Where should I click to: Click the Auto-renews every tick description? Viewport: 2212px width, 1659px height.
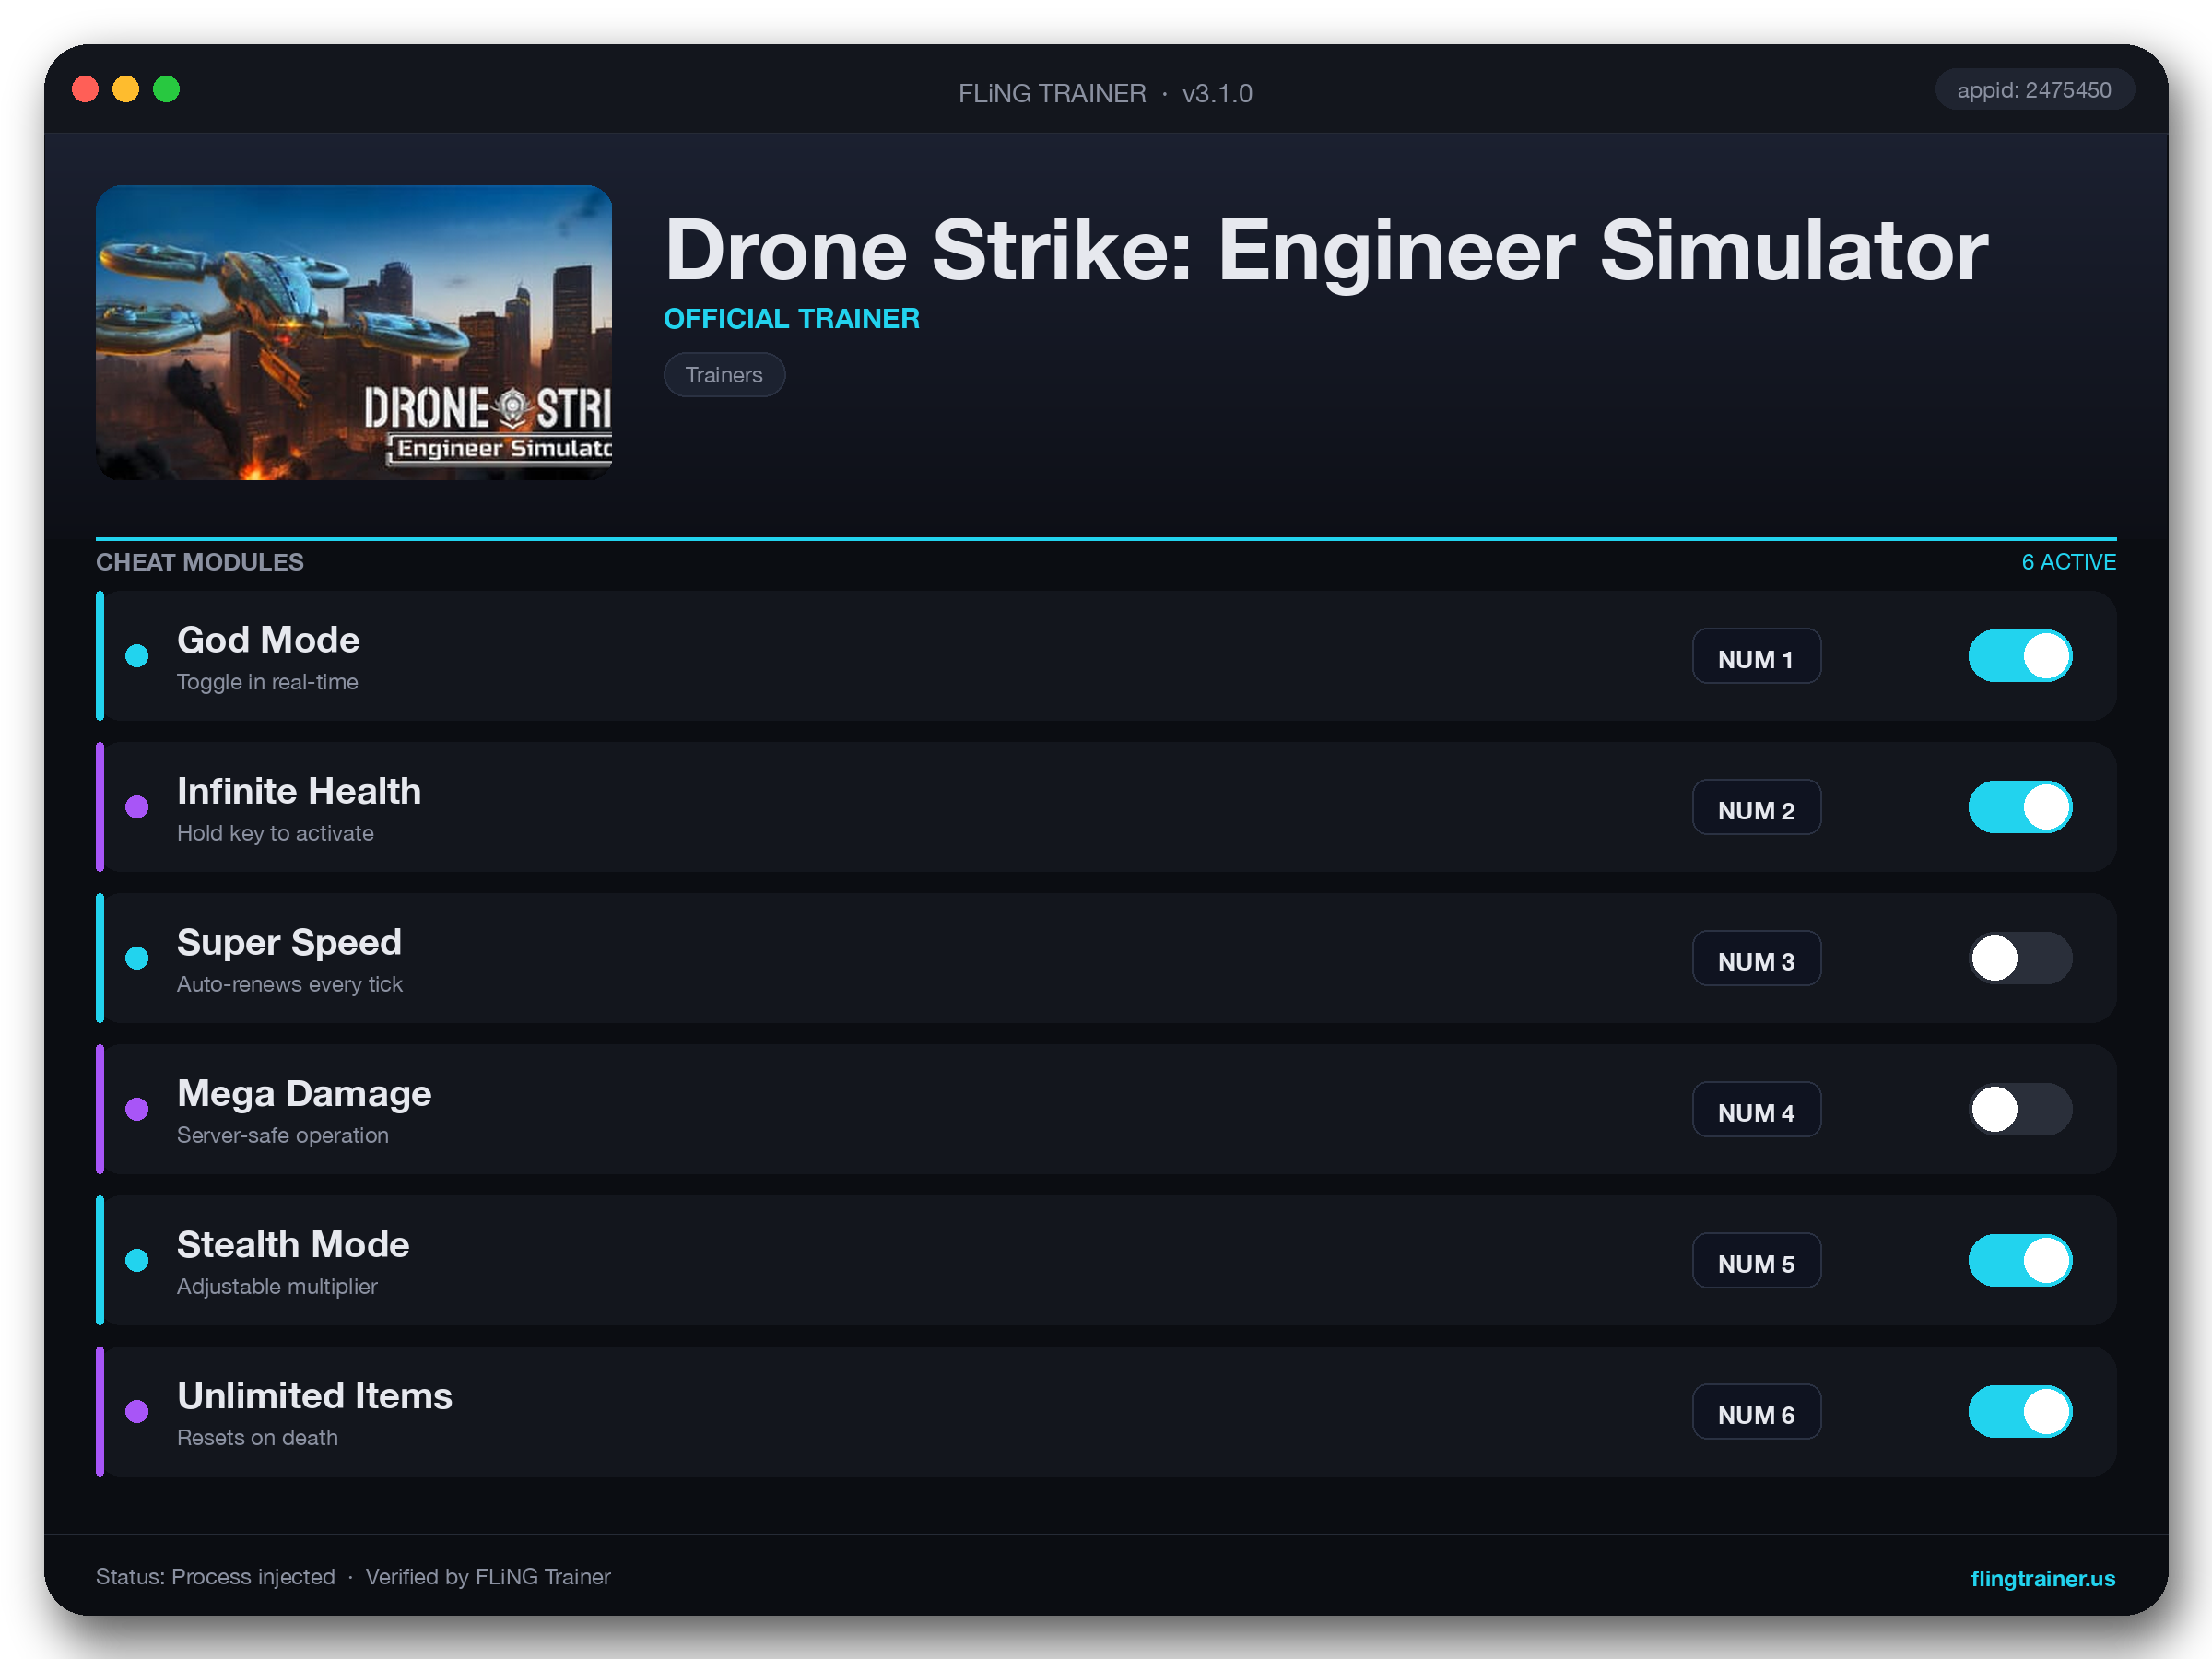(289, 984)
